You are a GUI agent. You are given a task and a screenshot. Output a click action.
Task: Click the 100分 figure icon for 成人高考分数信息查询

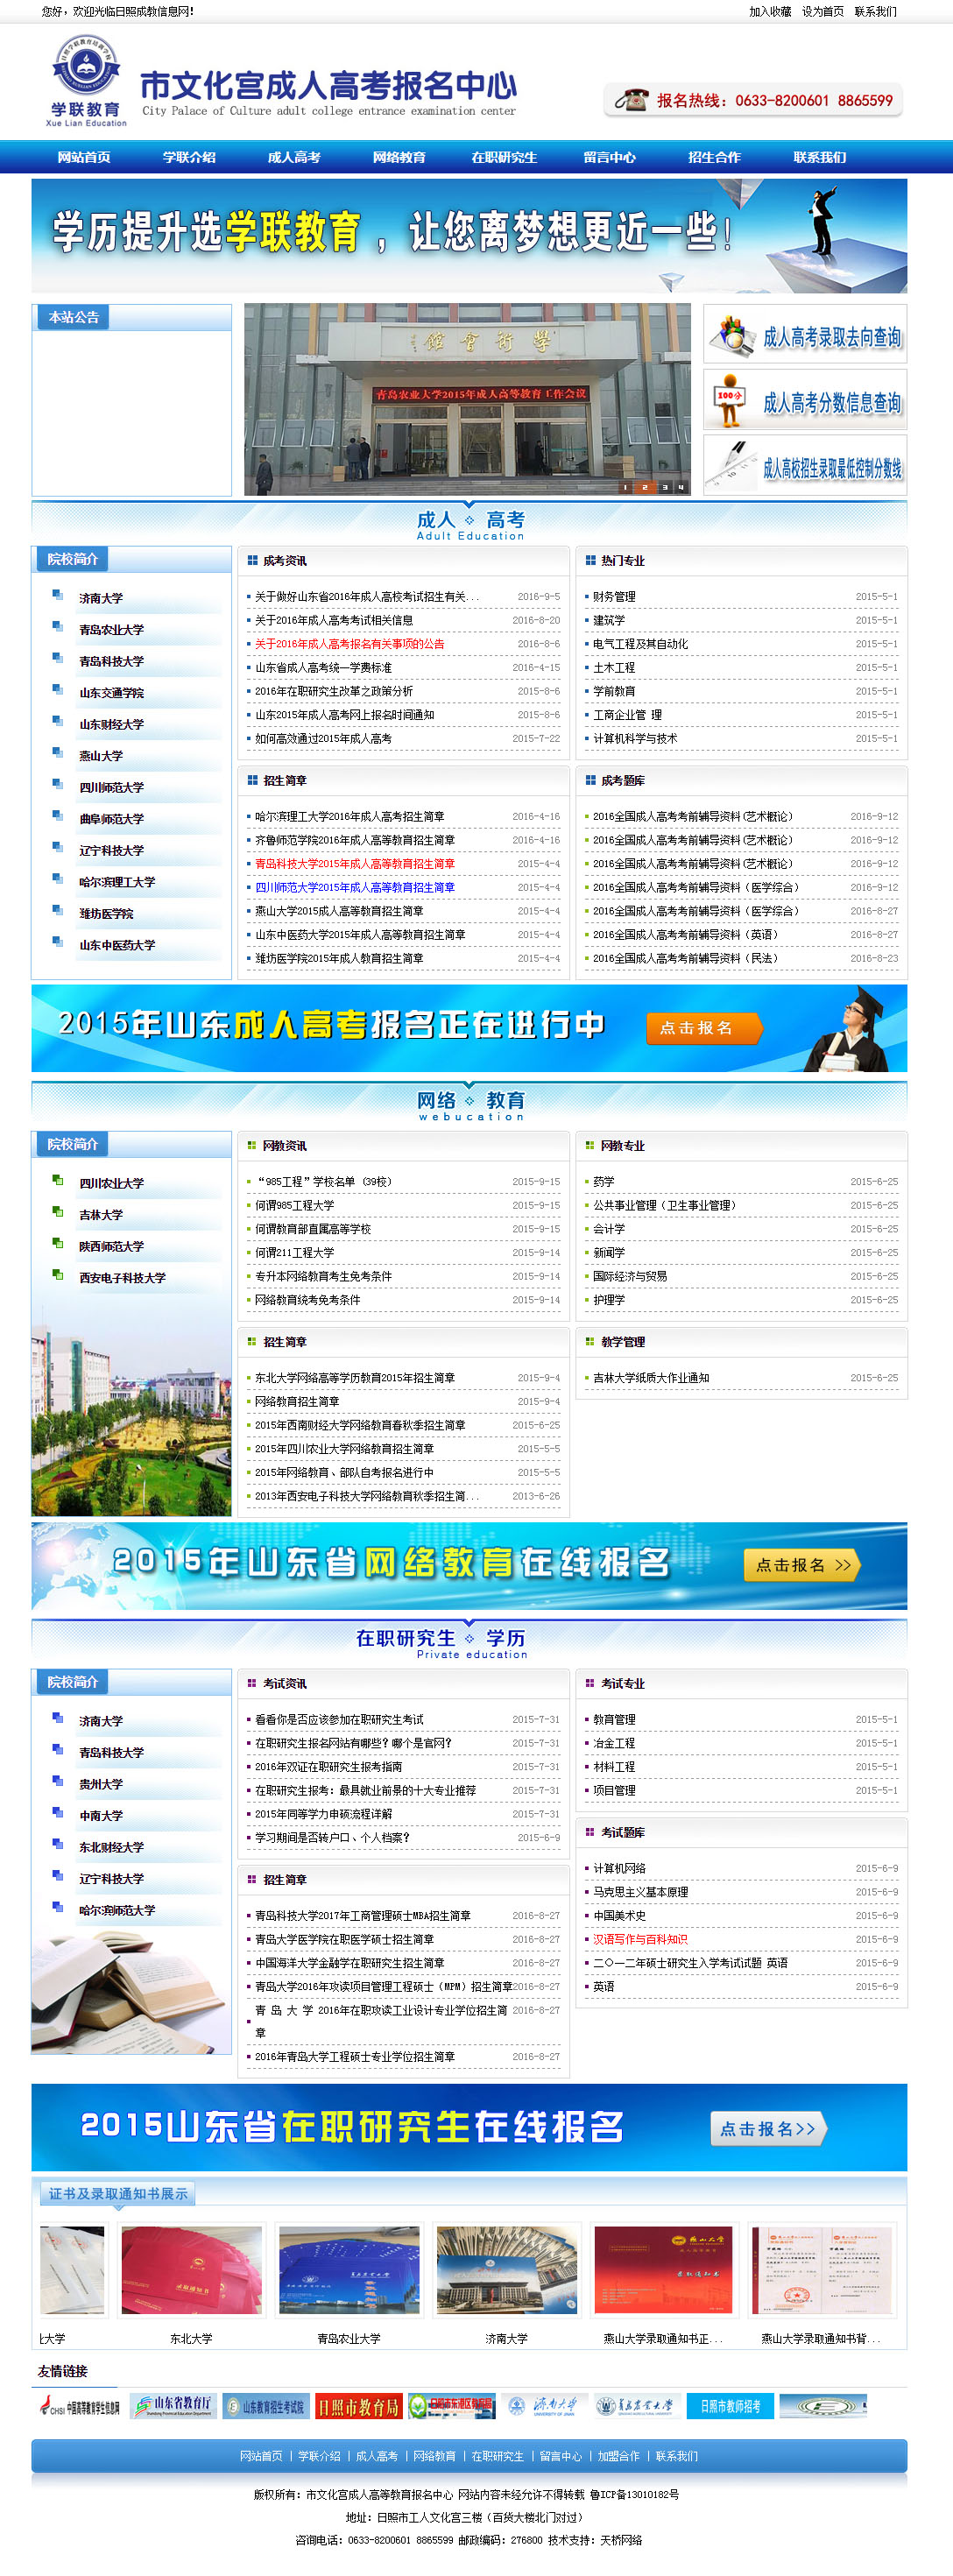pos(730,401)
